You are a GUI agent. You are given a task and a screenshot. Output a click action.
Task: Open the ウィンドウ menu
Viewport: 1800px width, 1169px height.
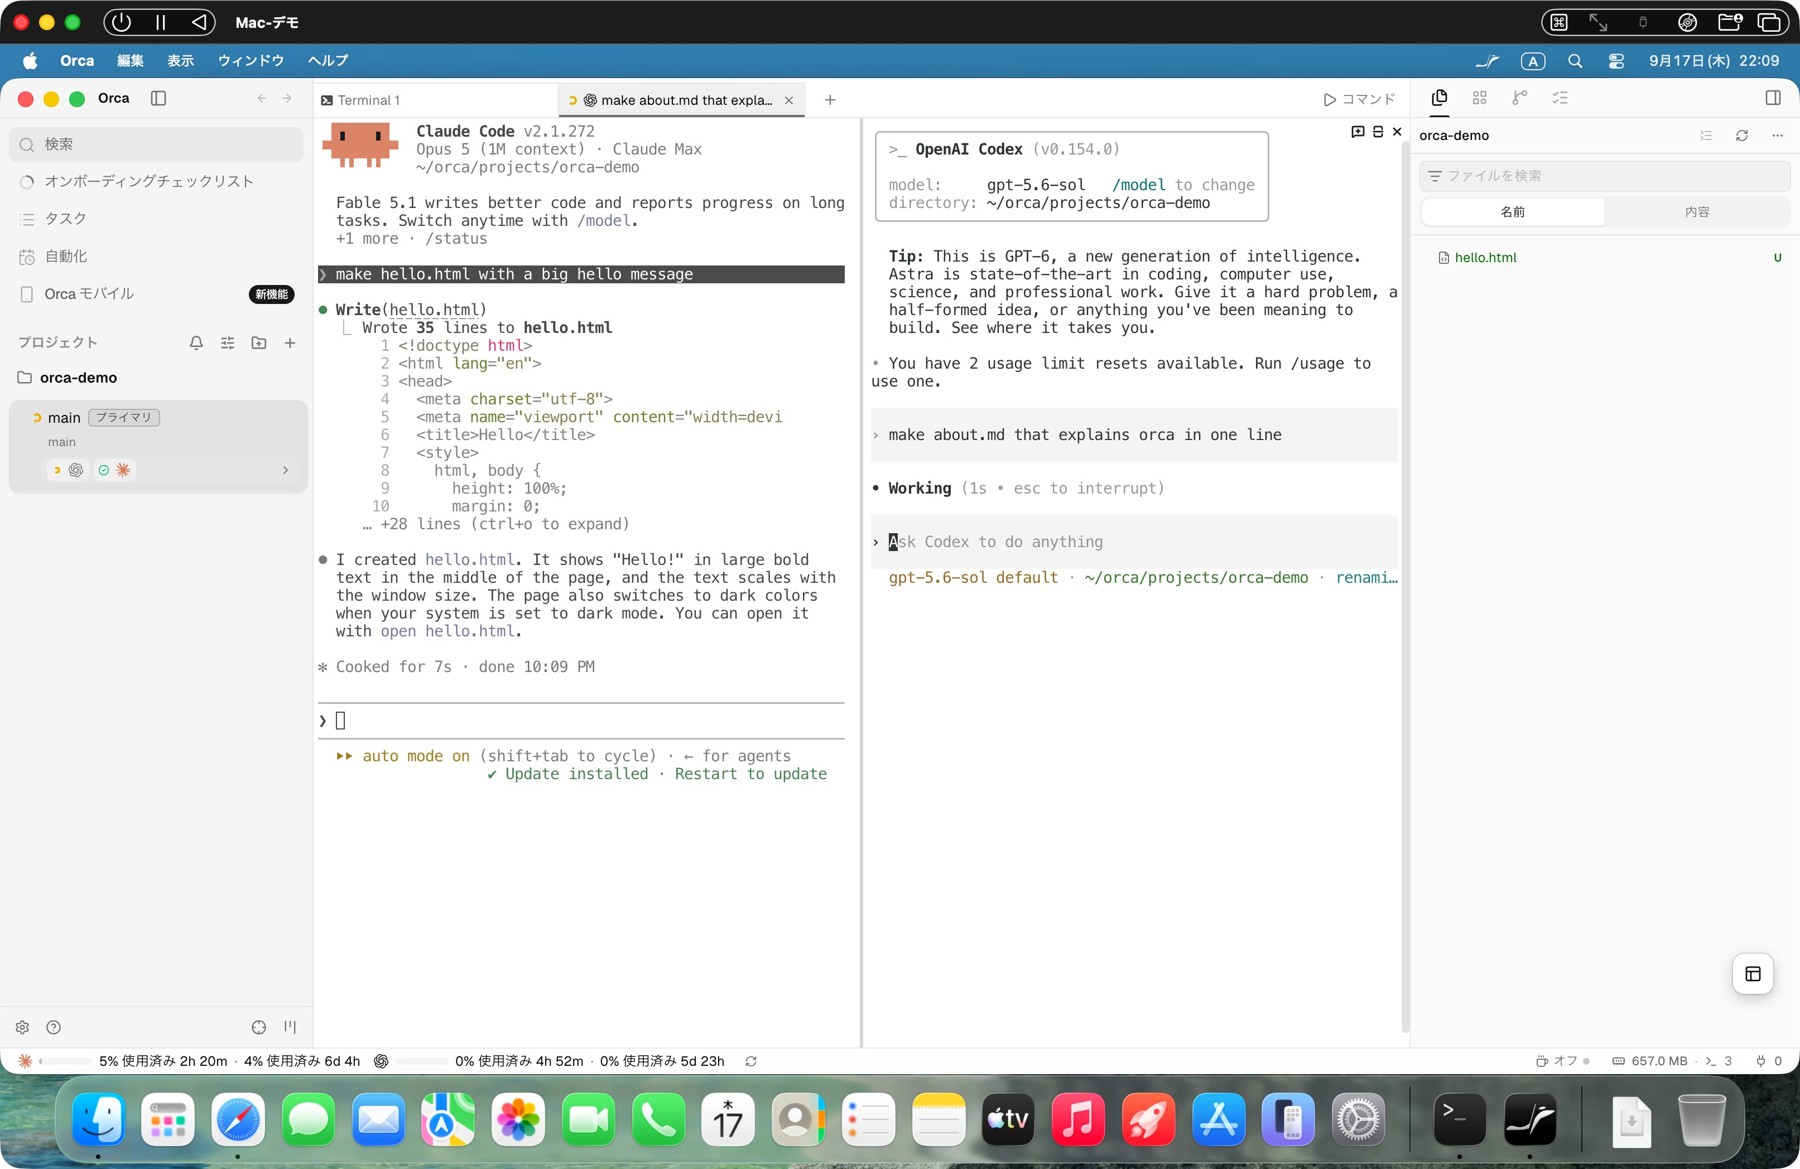tap(251, 61)
